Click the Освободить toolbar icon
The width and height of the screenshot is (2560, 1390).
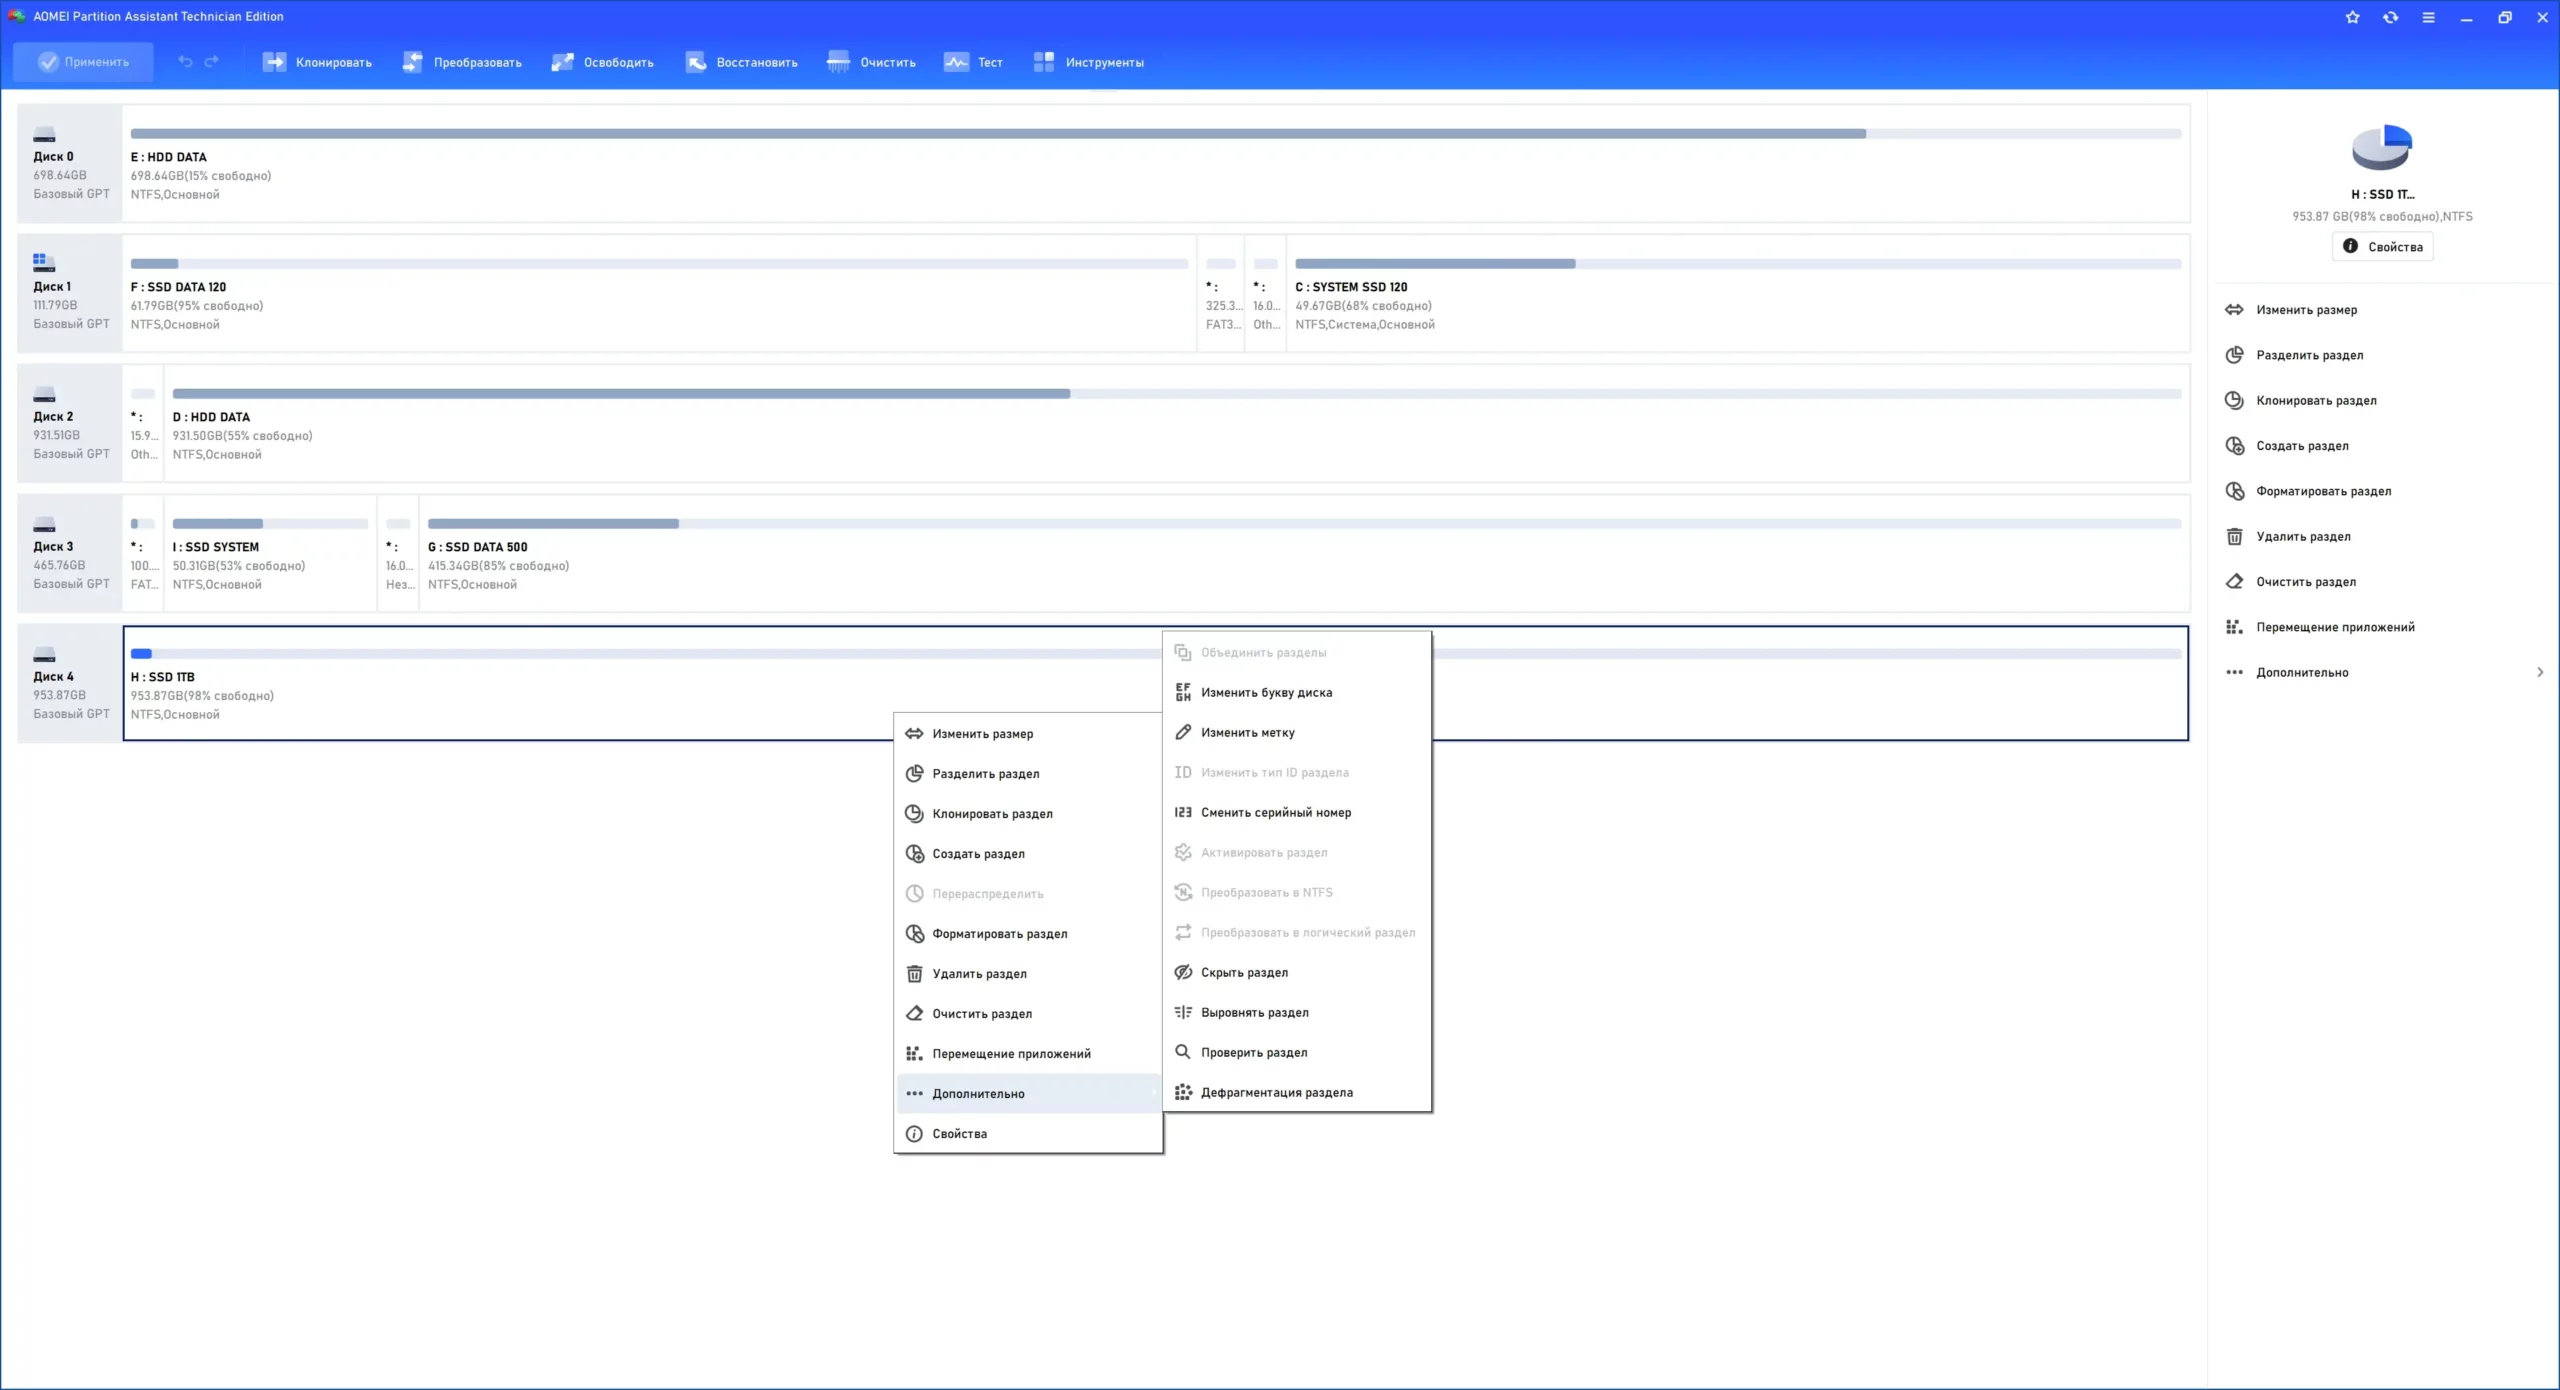pos(563,62)
